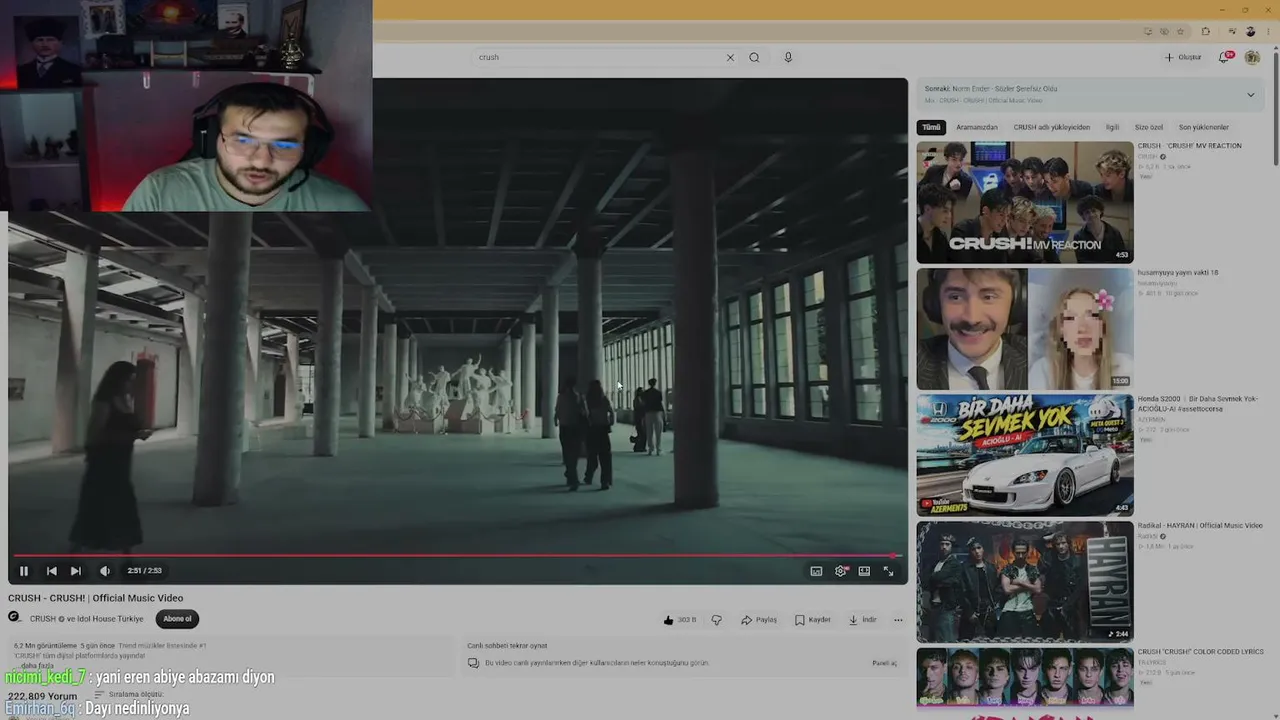Viewport: 1280px width, 720px height.
Task: Bookmark the page with the star icon
Action: coord(1181,32)
